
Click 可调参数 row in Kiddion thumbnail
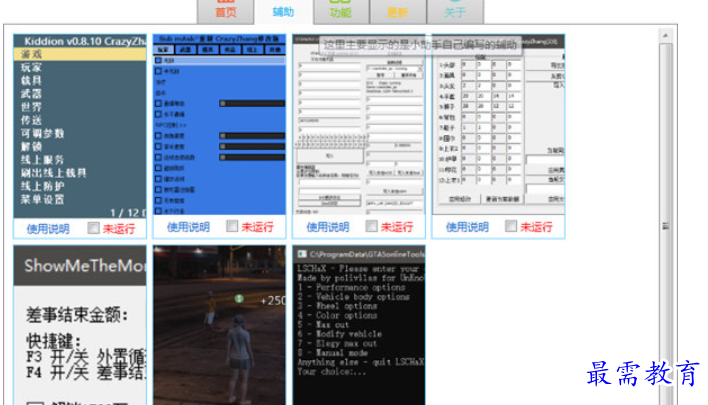(x=80, y=134)
